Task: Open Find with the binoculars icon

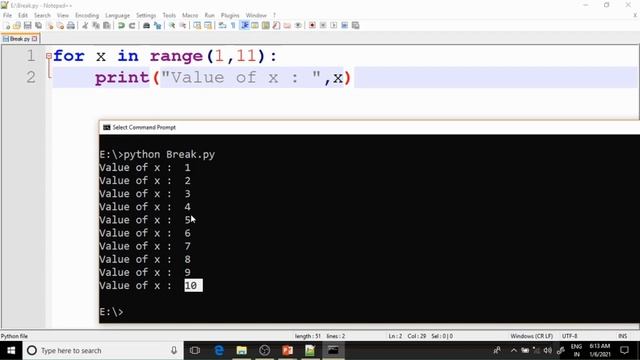Action: [x=147, y=26]
